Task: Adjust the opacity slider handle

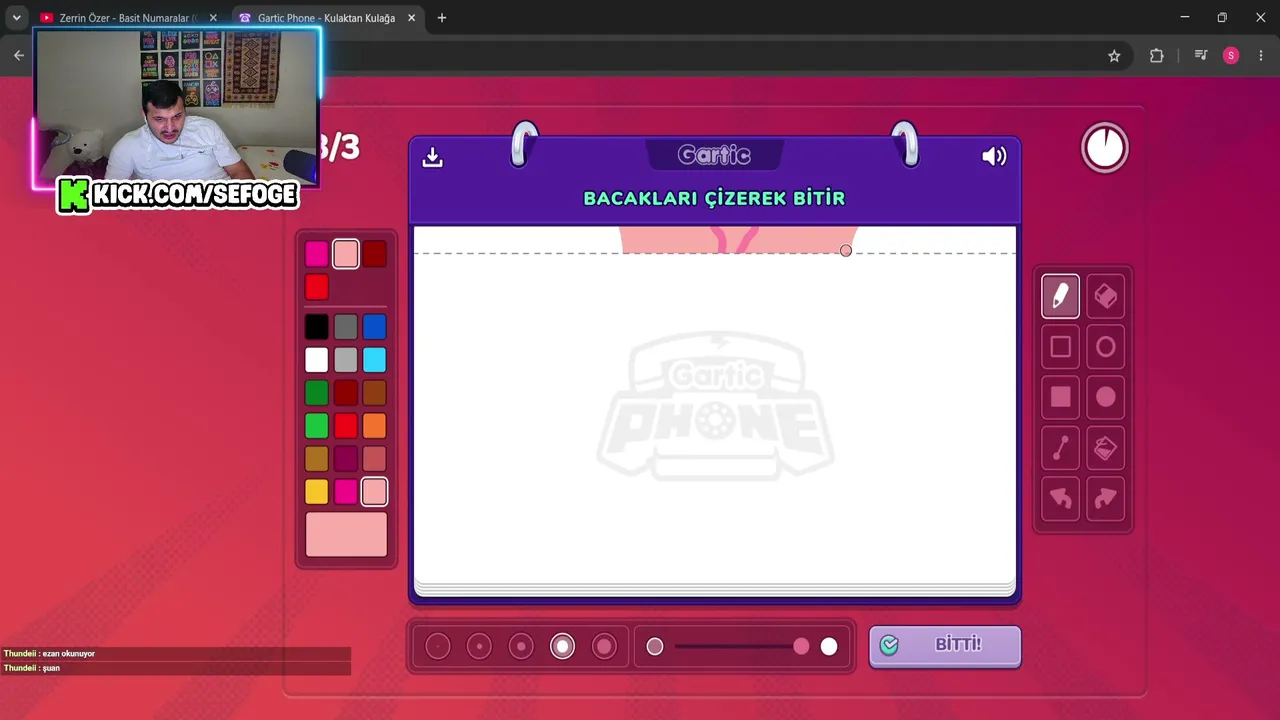Action: click(801, 647)
